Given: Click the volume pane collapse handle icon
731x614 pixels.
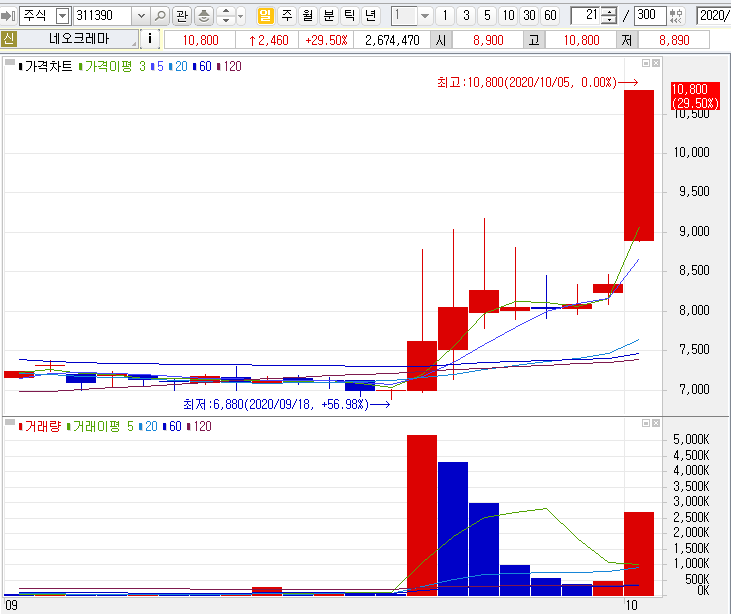Looking at the screenshot, I should [10, 421].
